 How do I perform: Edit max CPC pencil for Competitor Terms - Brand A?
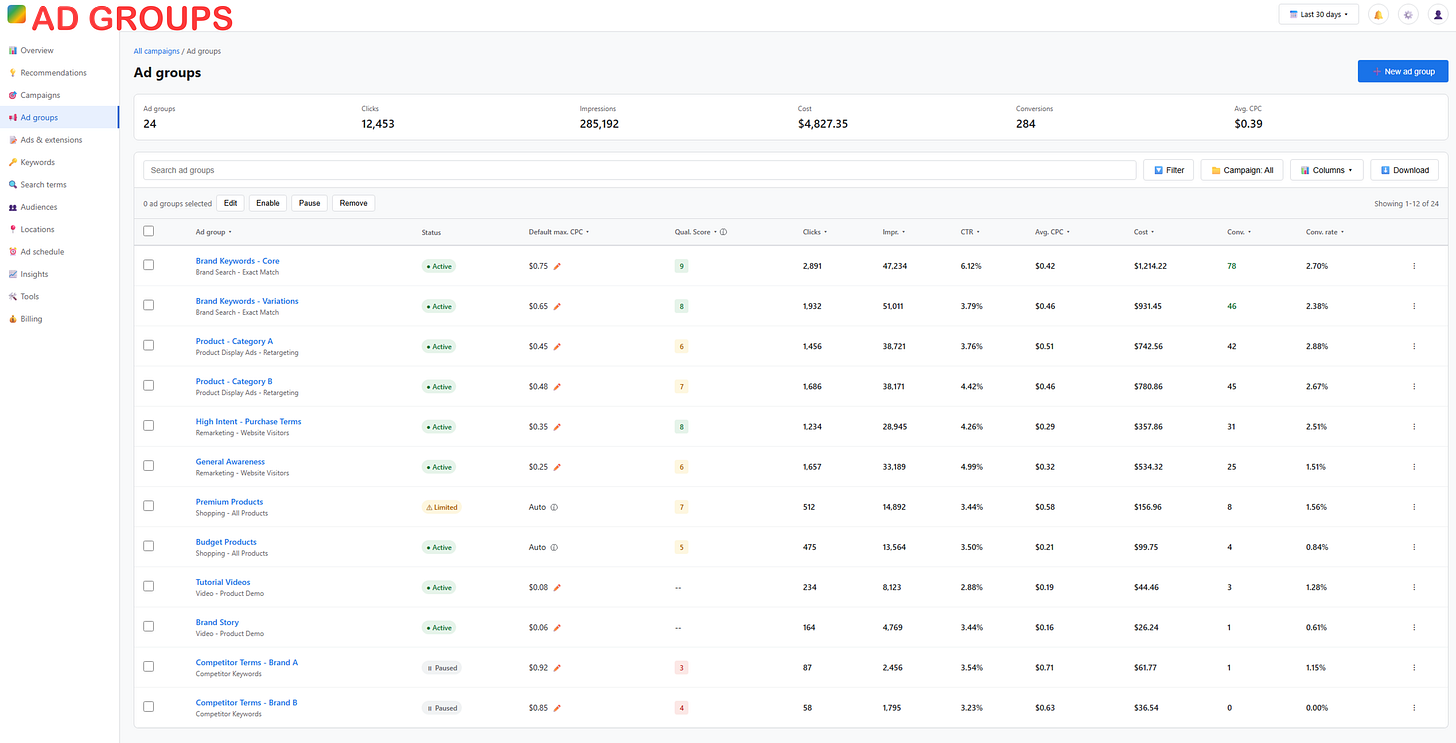(x=557, y=667)
